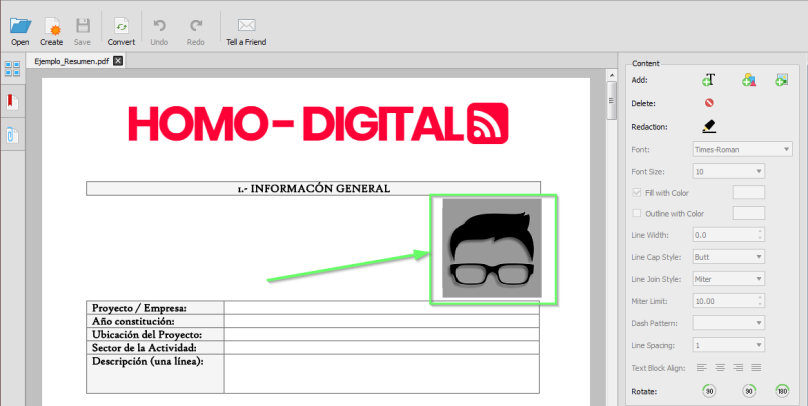The height and width of the screenshot is (406, 808).
Task: Expand the Line Join Style dropdown
Action: pos(729,279)
